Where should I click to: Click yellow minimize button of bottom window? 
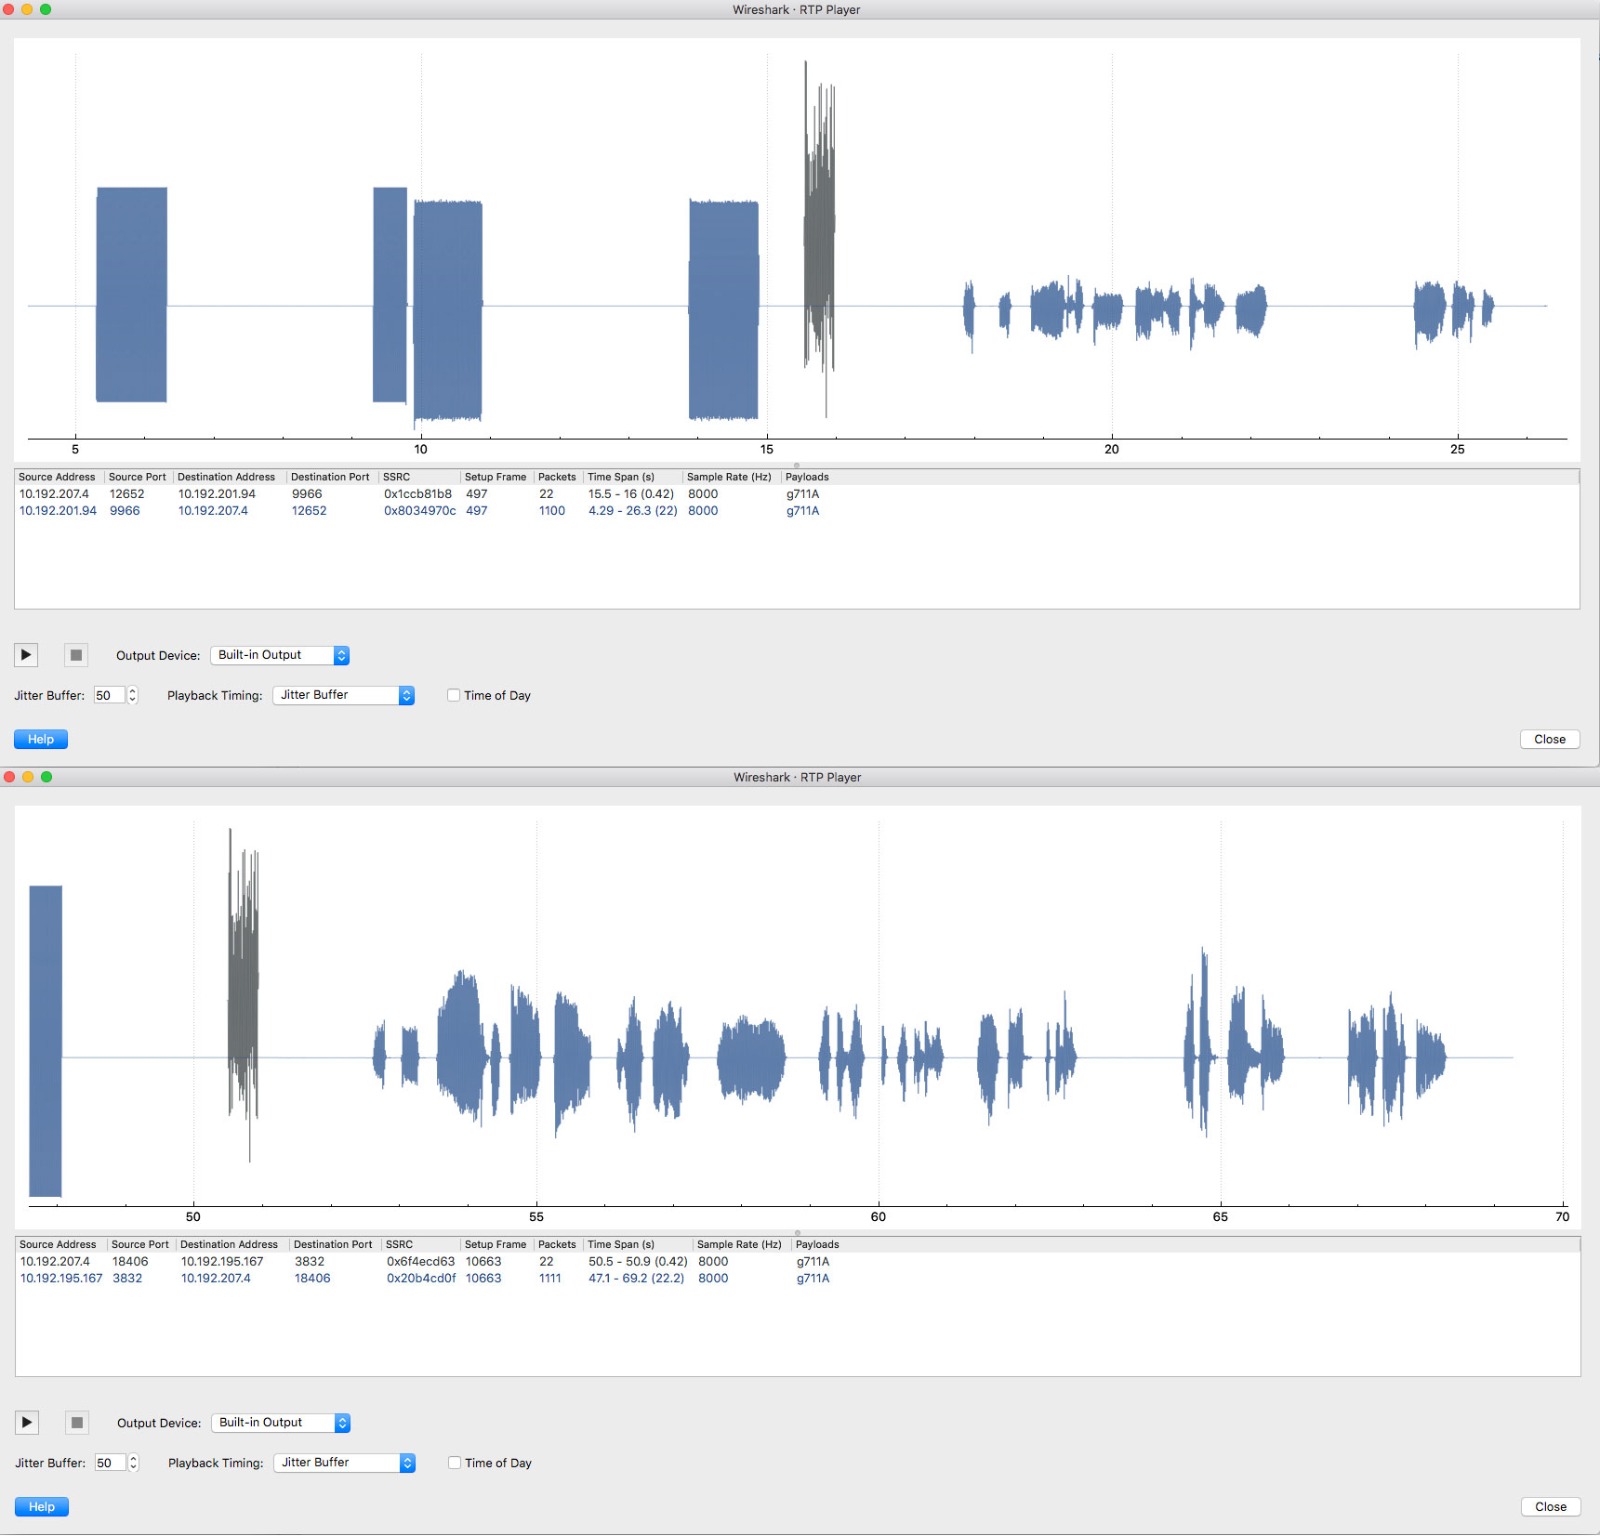tap(28, 776)
